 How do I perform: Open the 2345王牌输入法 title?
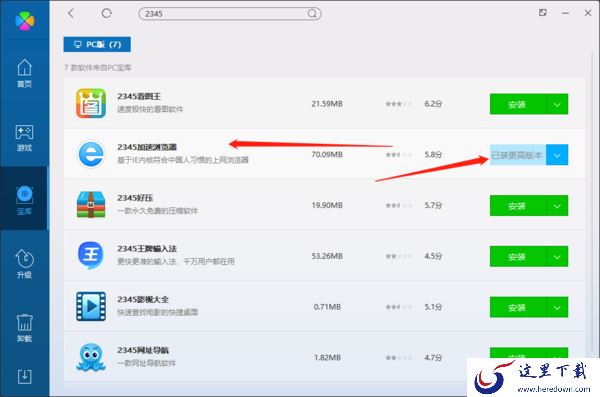(x=147, y=248)
